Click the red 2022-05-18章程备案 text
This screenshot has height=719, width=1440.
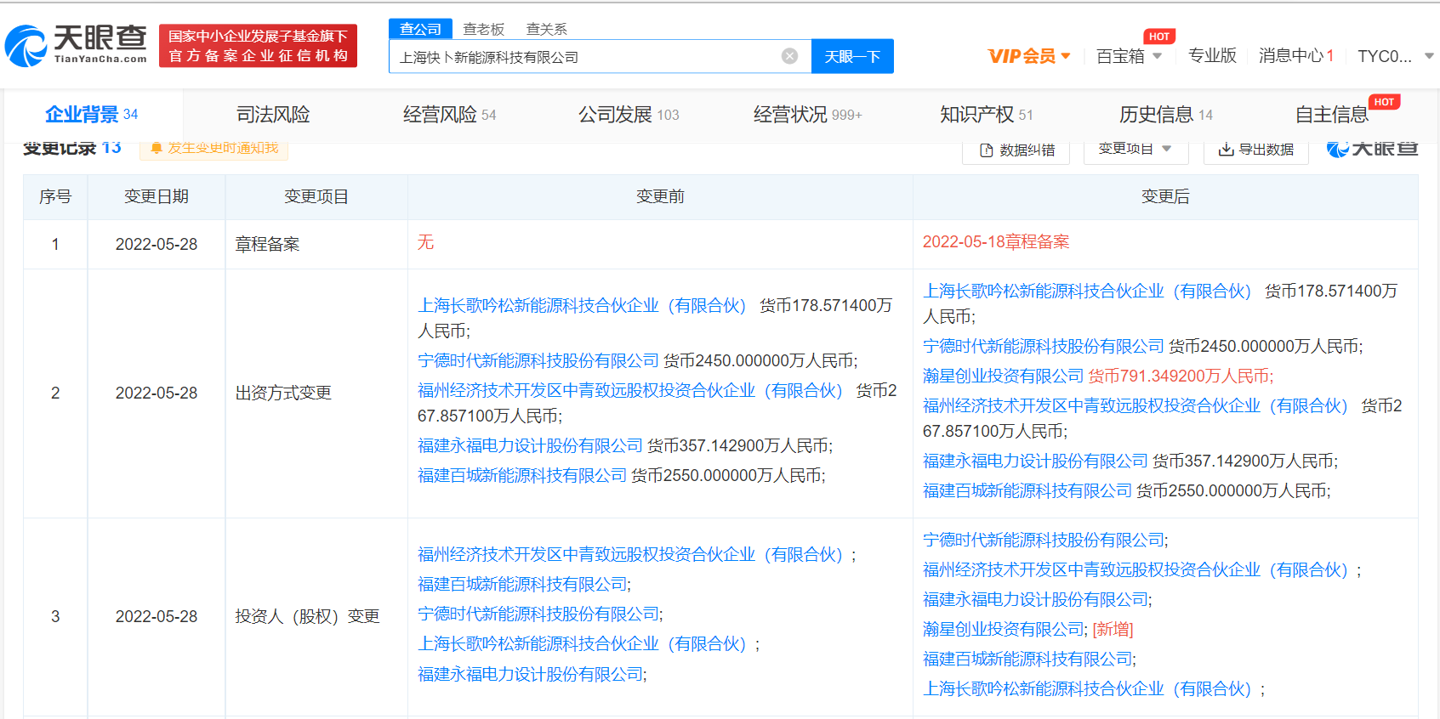pos(996,242)
